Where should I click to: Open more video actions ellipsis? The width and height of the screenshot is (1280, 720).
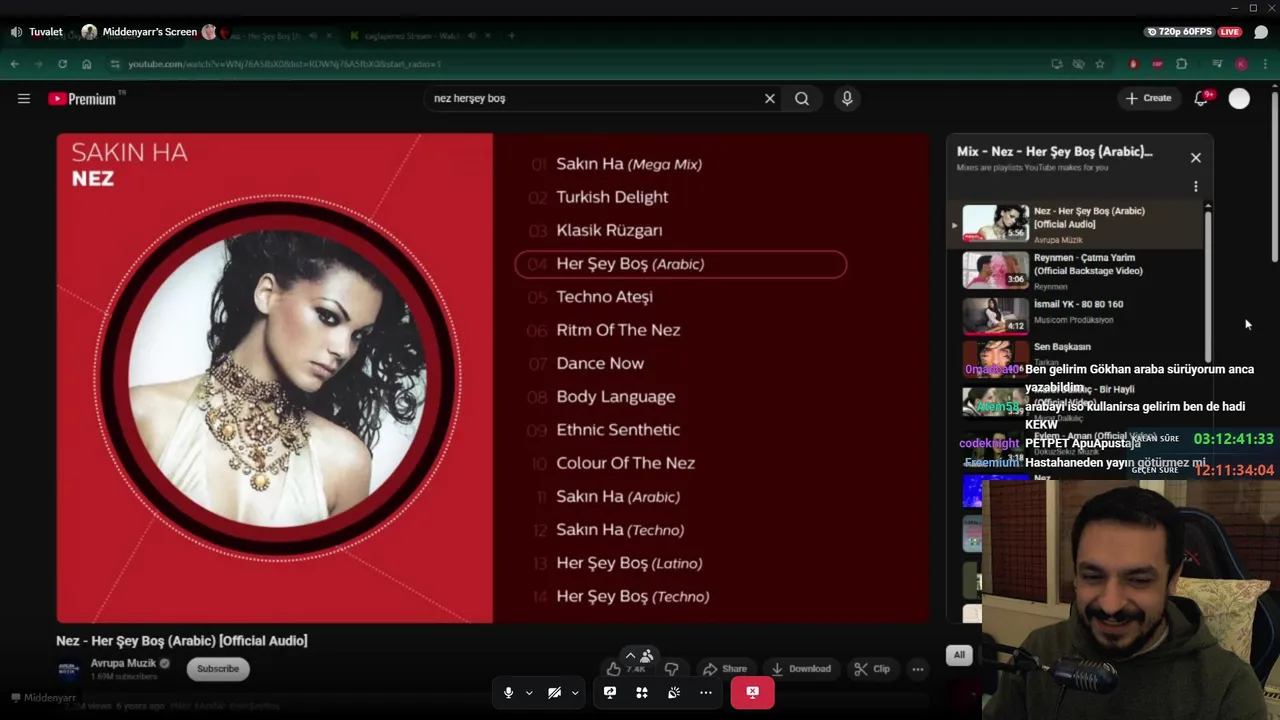918,669
